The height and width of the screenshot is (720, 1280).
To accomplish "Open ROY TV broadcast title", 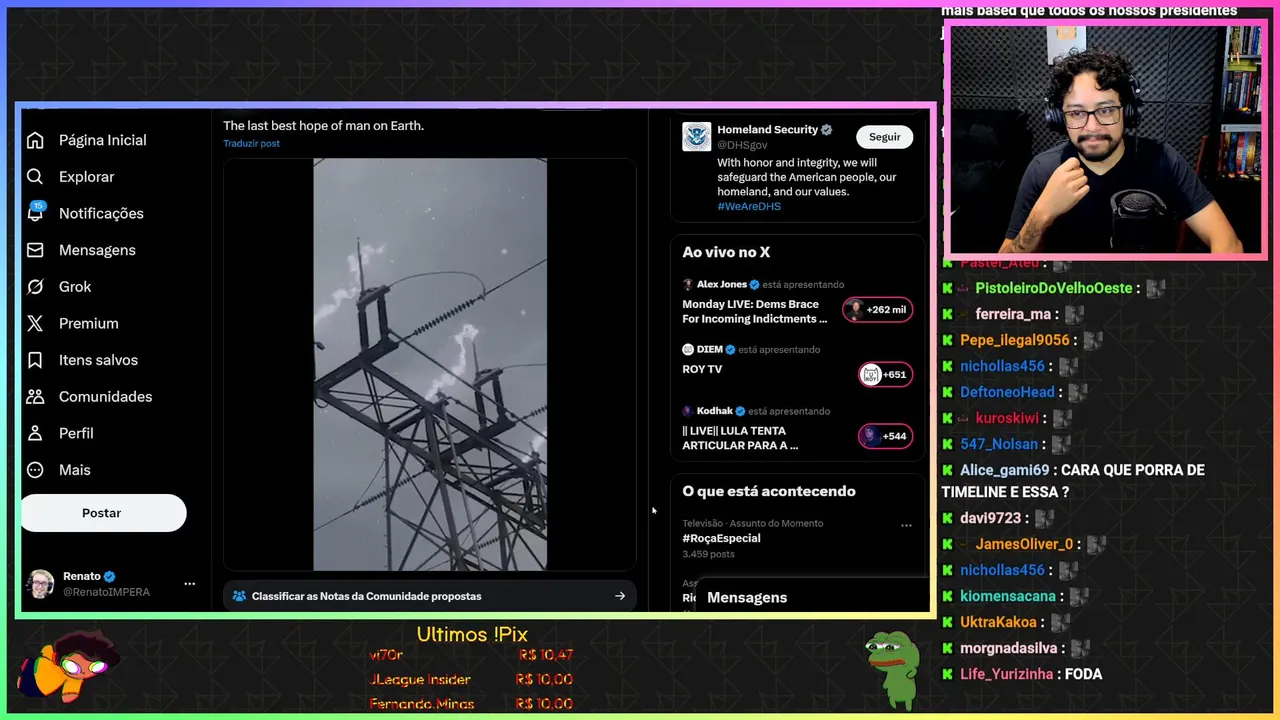I will (x=702, y=369).
